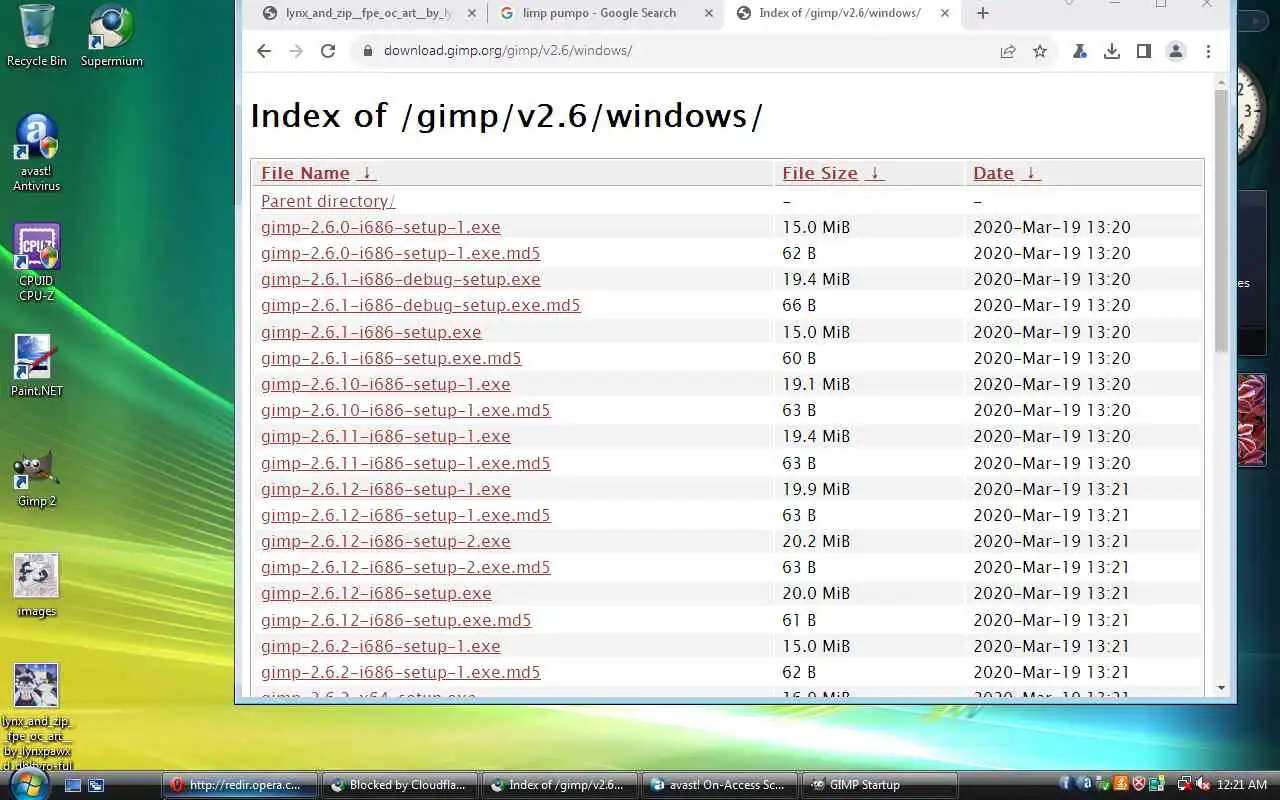Image resolution: width=1280 pixels, height=800 pixels.
Task: Switch to Blocked by Cloudflare taskbar window
Action: coord(400,785)
